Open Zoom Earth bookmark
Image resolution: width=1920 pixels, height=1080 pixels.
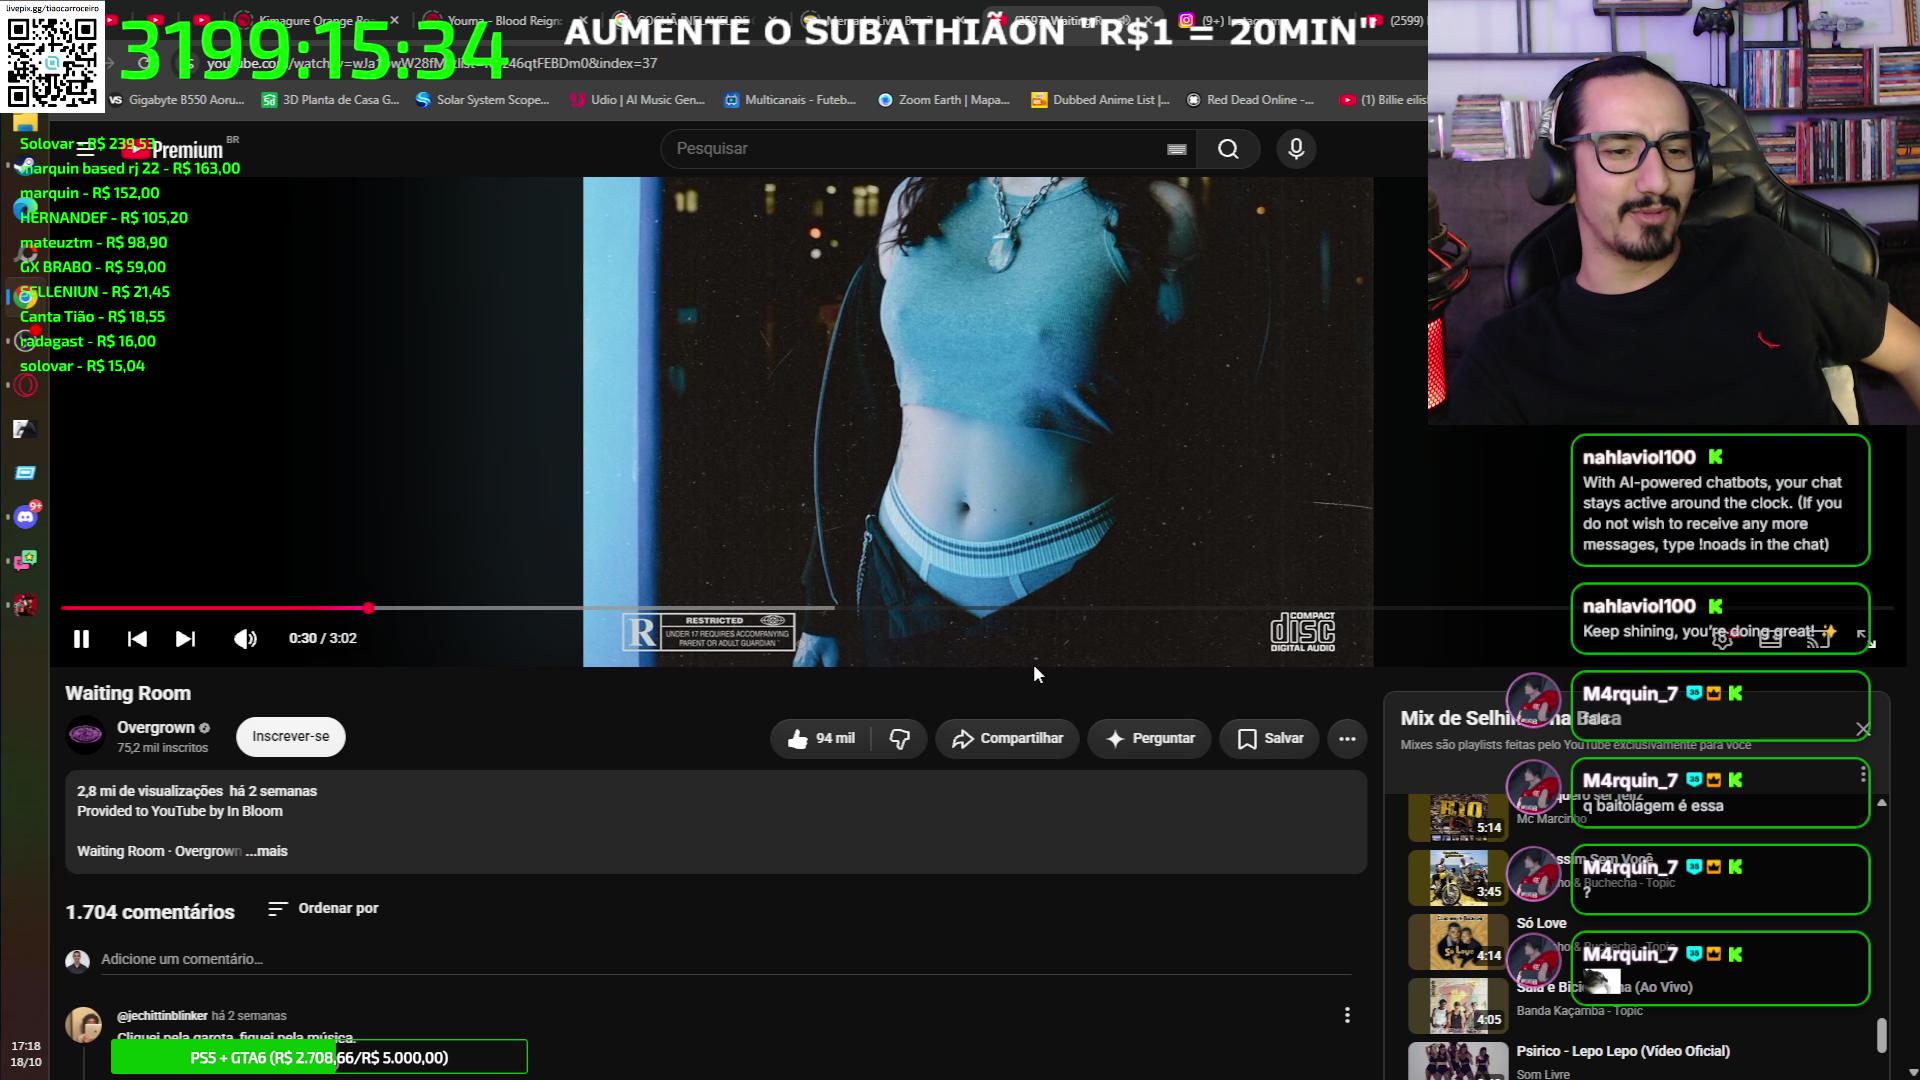pyautogui.click(x=943, y=100)
